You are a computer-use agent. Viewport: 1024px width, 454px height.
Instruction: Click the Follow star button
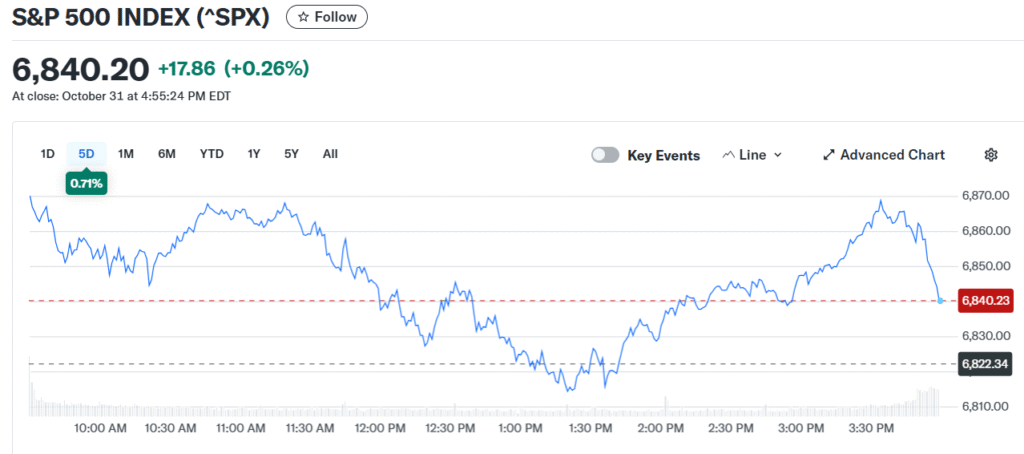[x=327, y=17]
